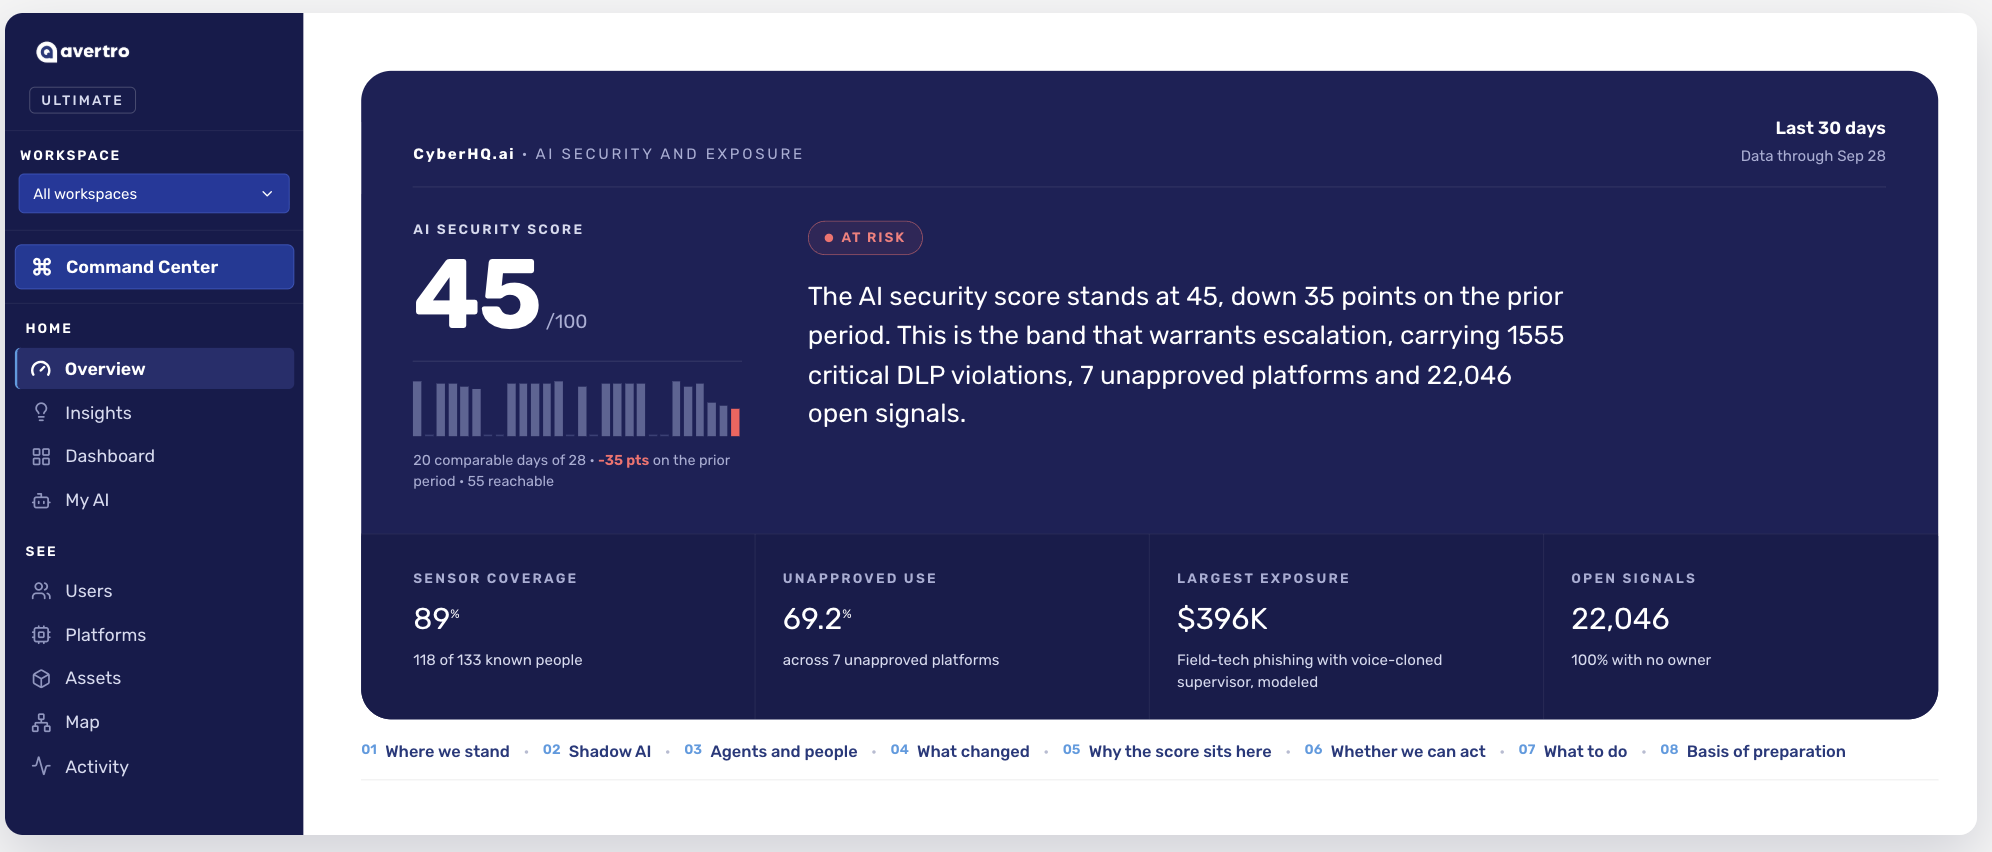Click the Activity pulse icon
Screen dimensions: 1992x852
click(41, 766)
